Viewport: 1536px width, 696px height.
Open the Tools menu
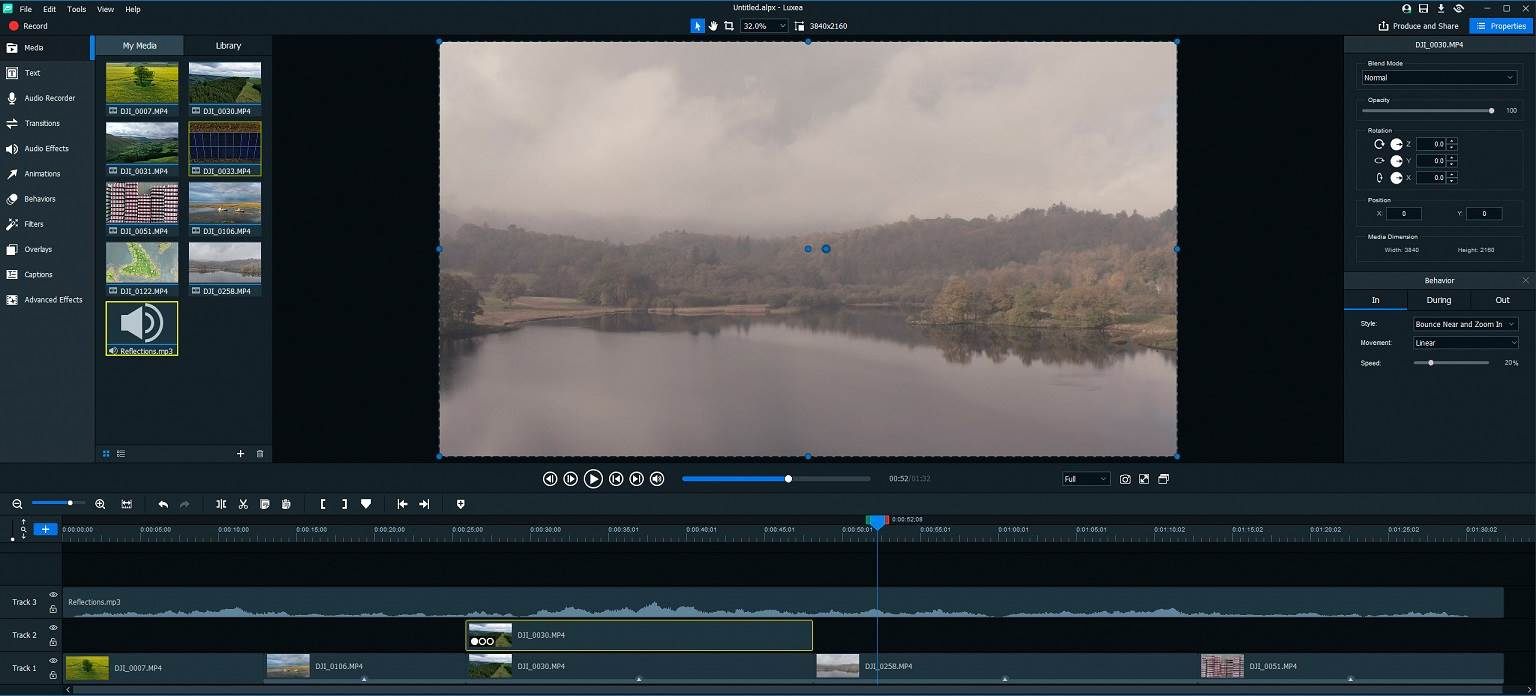[76, 9]
